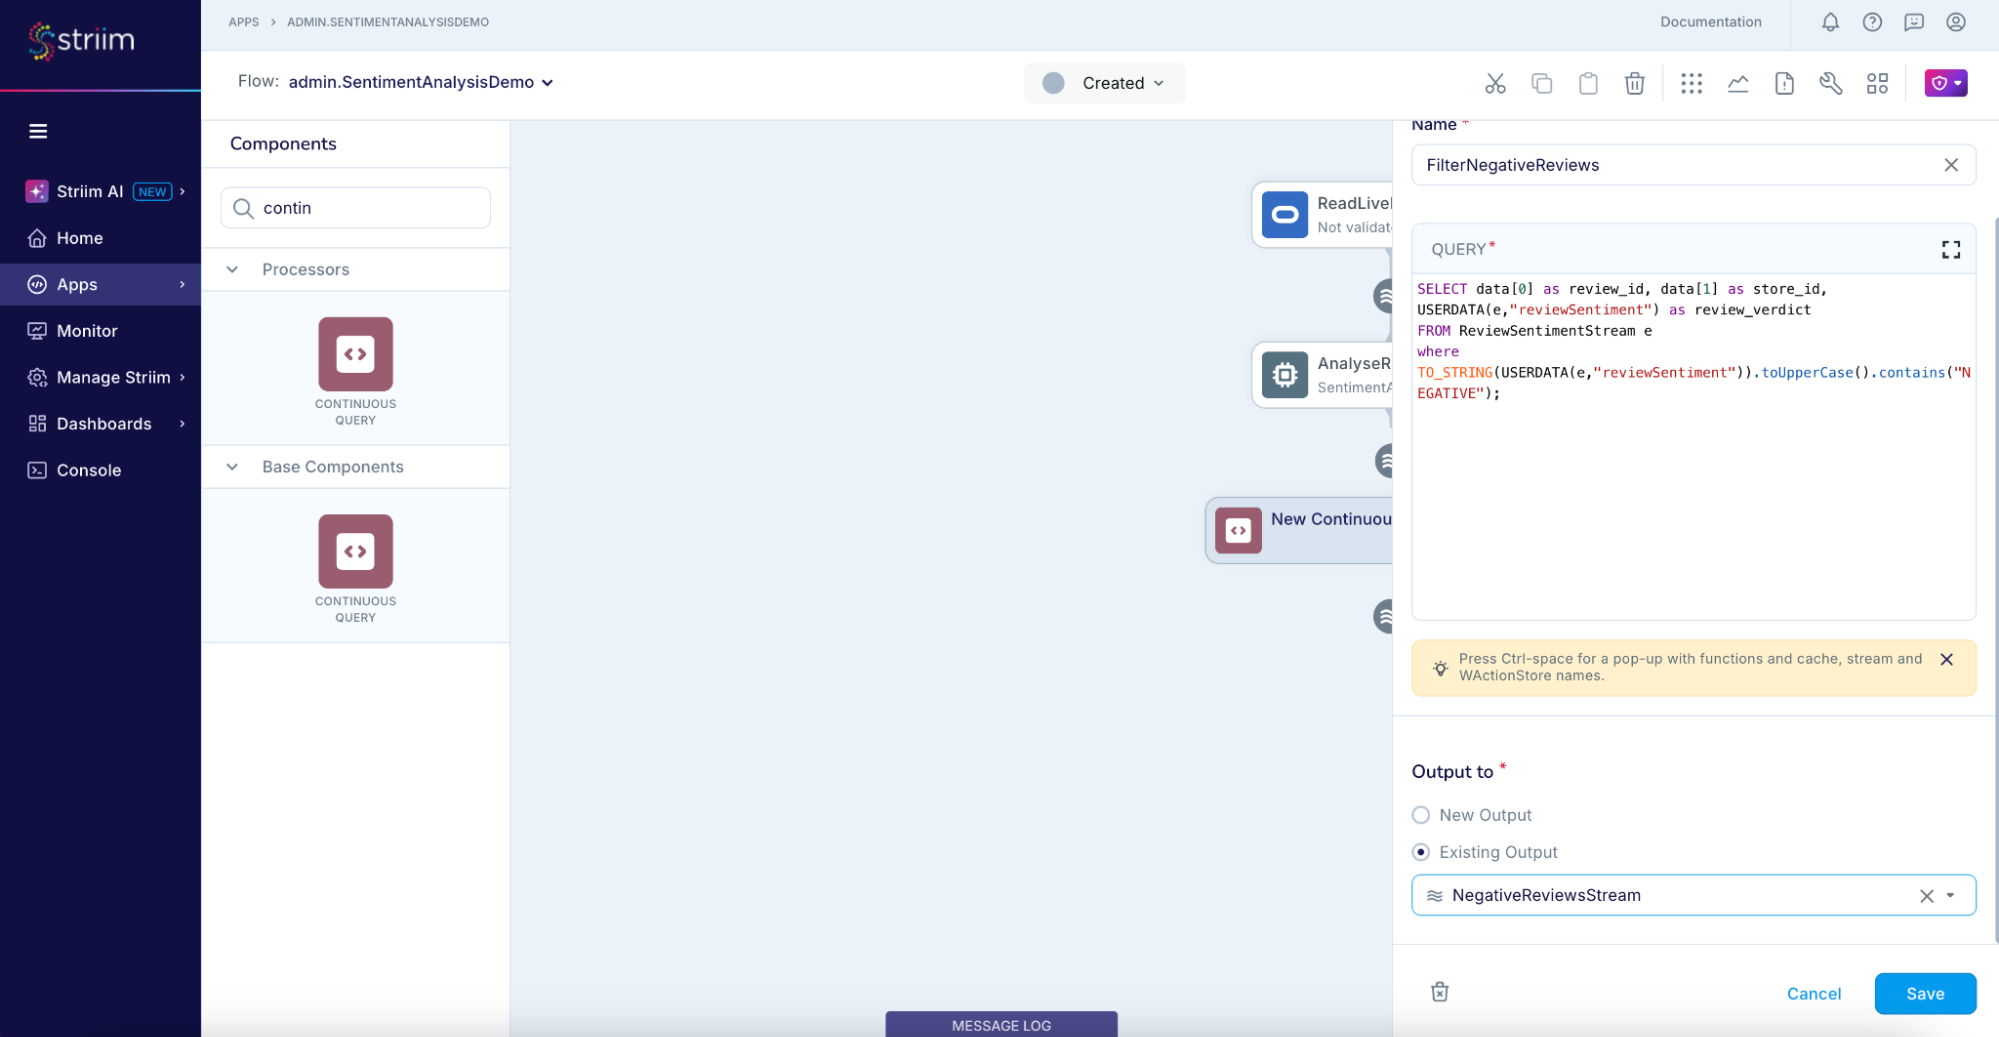Viewport: 1999px width, 1037px height.
Task: Expand the query editor fullscreen
Action: click(1951, 249)
